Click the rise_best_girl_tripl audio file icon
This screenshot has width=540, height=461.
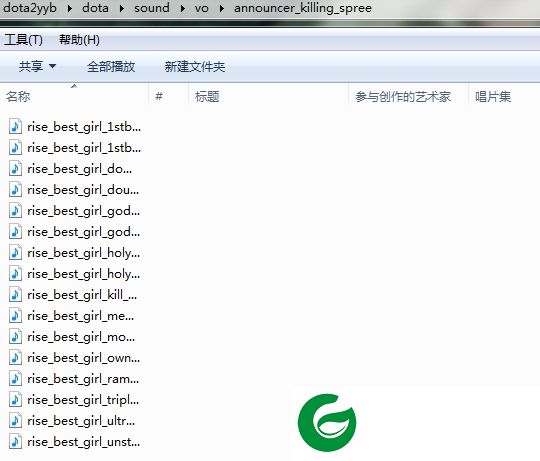click(15, 400)
